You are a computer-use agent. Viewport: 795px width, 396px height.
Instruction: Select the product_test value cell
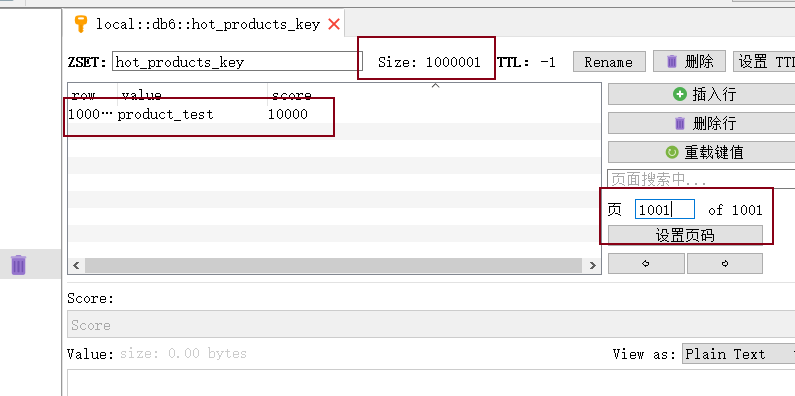point(166,115)
